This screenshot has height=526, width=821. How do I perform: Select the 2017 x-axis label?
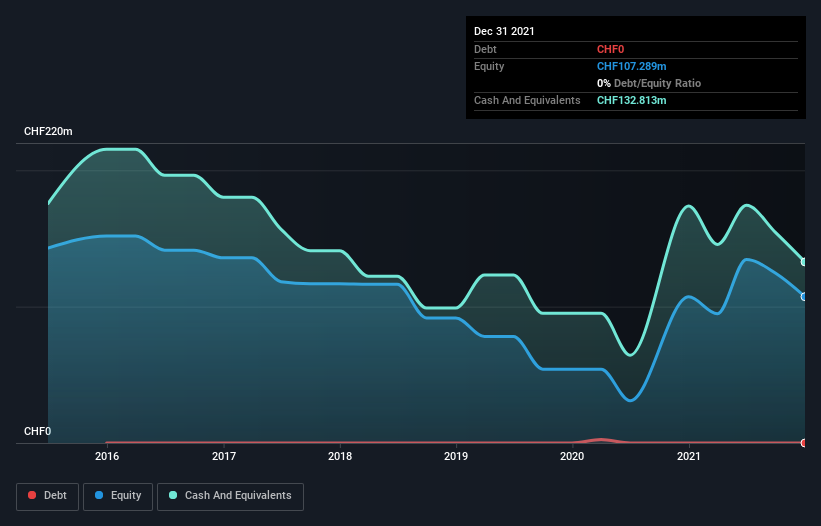pyautogui.click(x=224, y=456)
